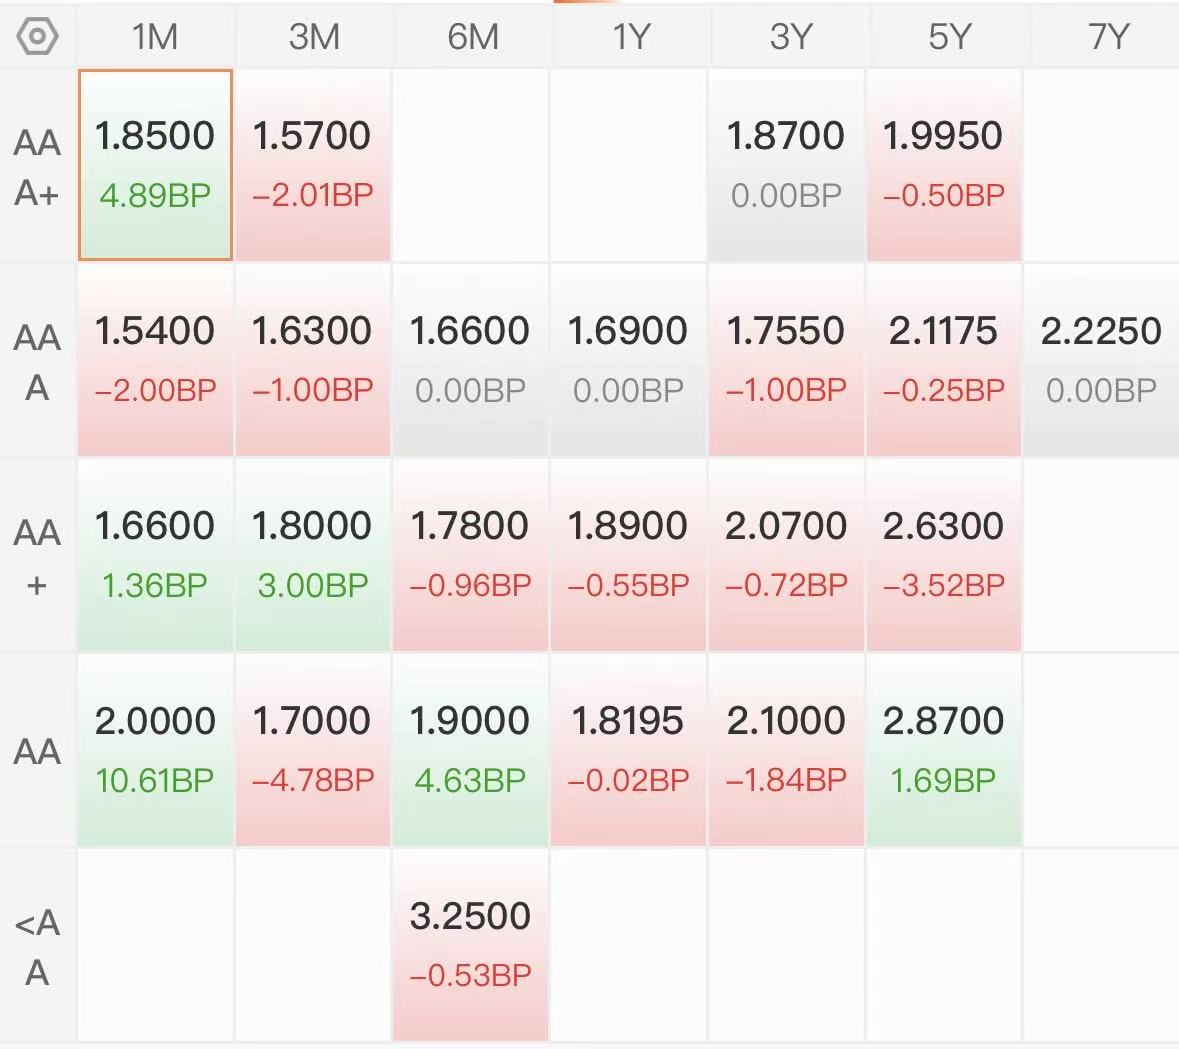Select the <AAA row label
The height and width of the screenshot is (1049, 1179).
point(37,946)
